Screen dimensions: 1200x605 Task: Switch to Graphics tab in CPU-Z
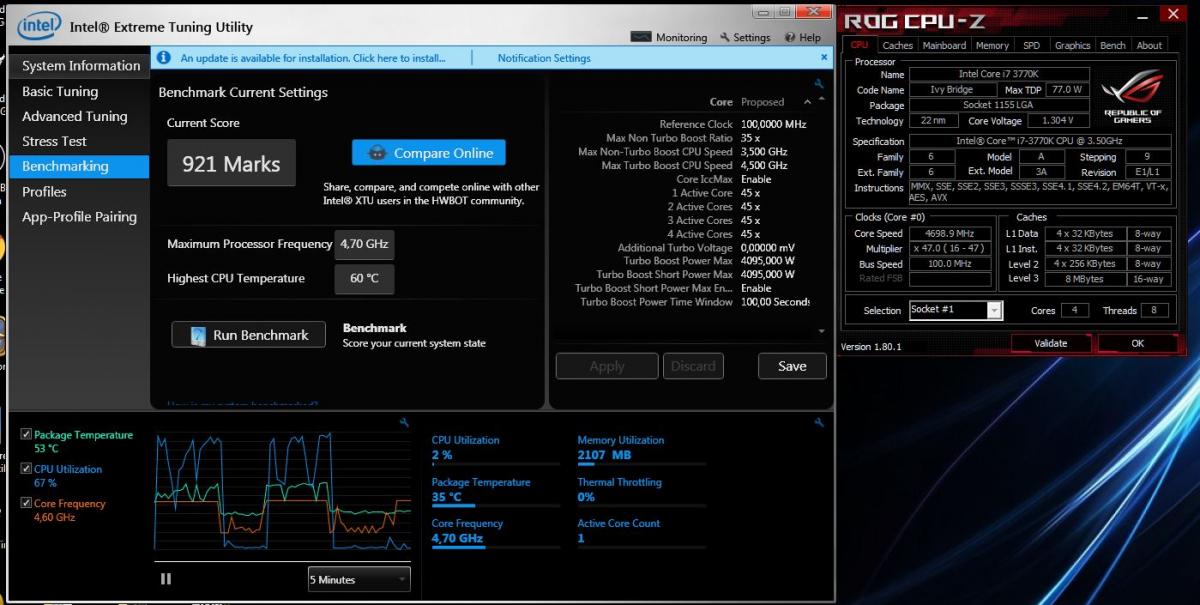tap(1072, 45)
